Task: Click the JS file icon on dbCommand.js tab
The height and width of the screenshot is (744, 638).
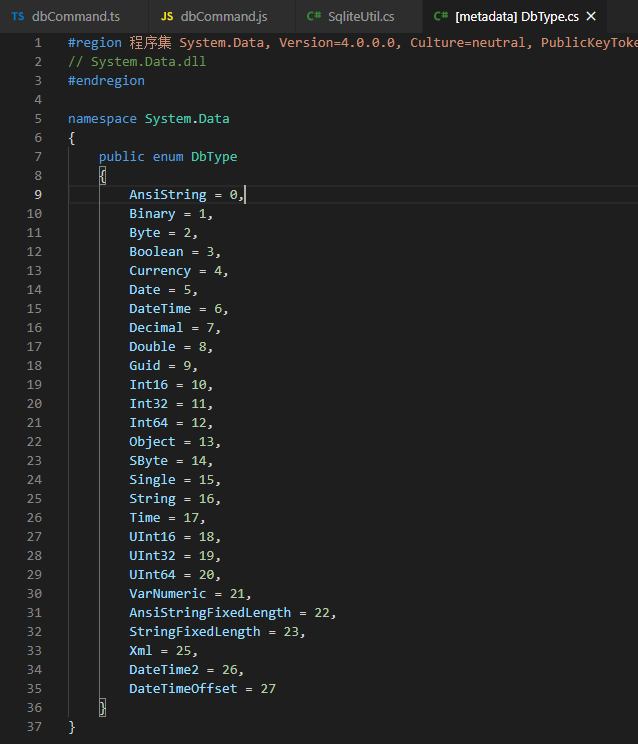Action: (167, 17)
